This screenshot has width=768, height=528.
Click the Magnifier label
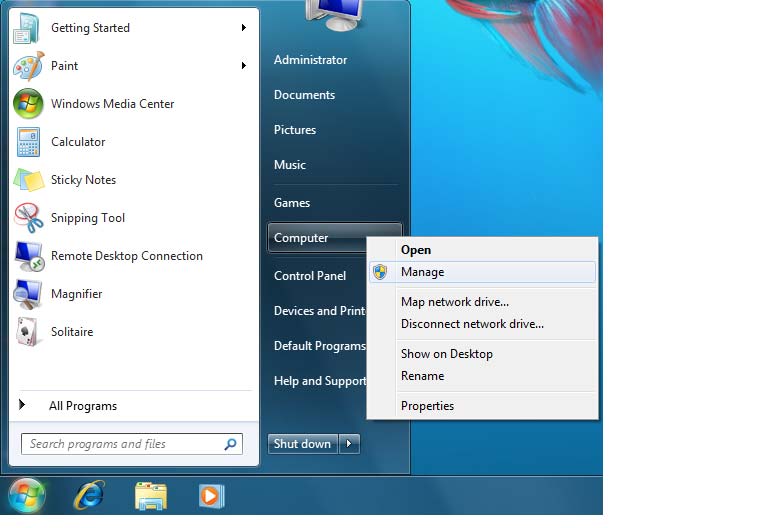pyautogui.click(x=77, y=294)
